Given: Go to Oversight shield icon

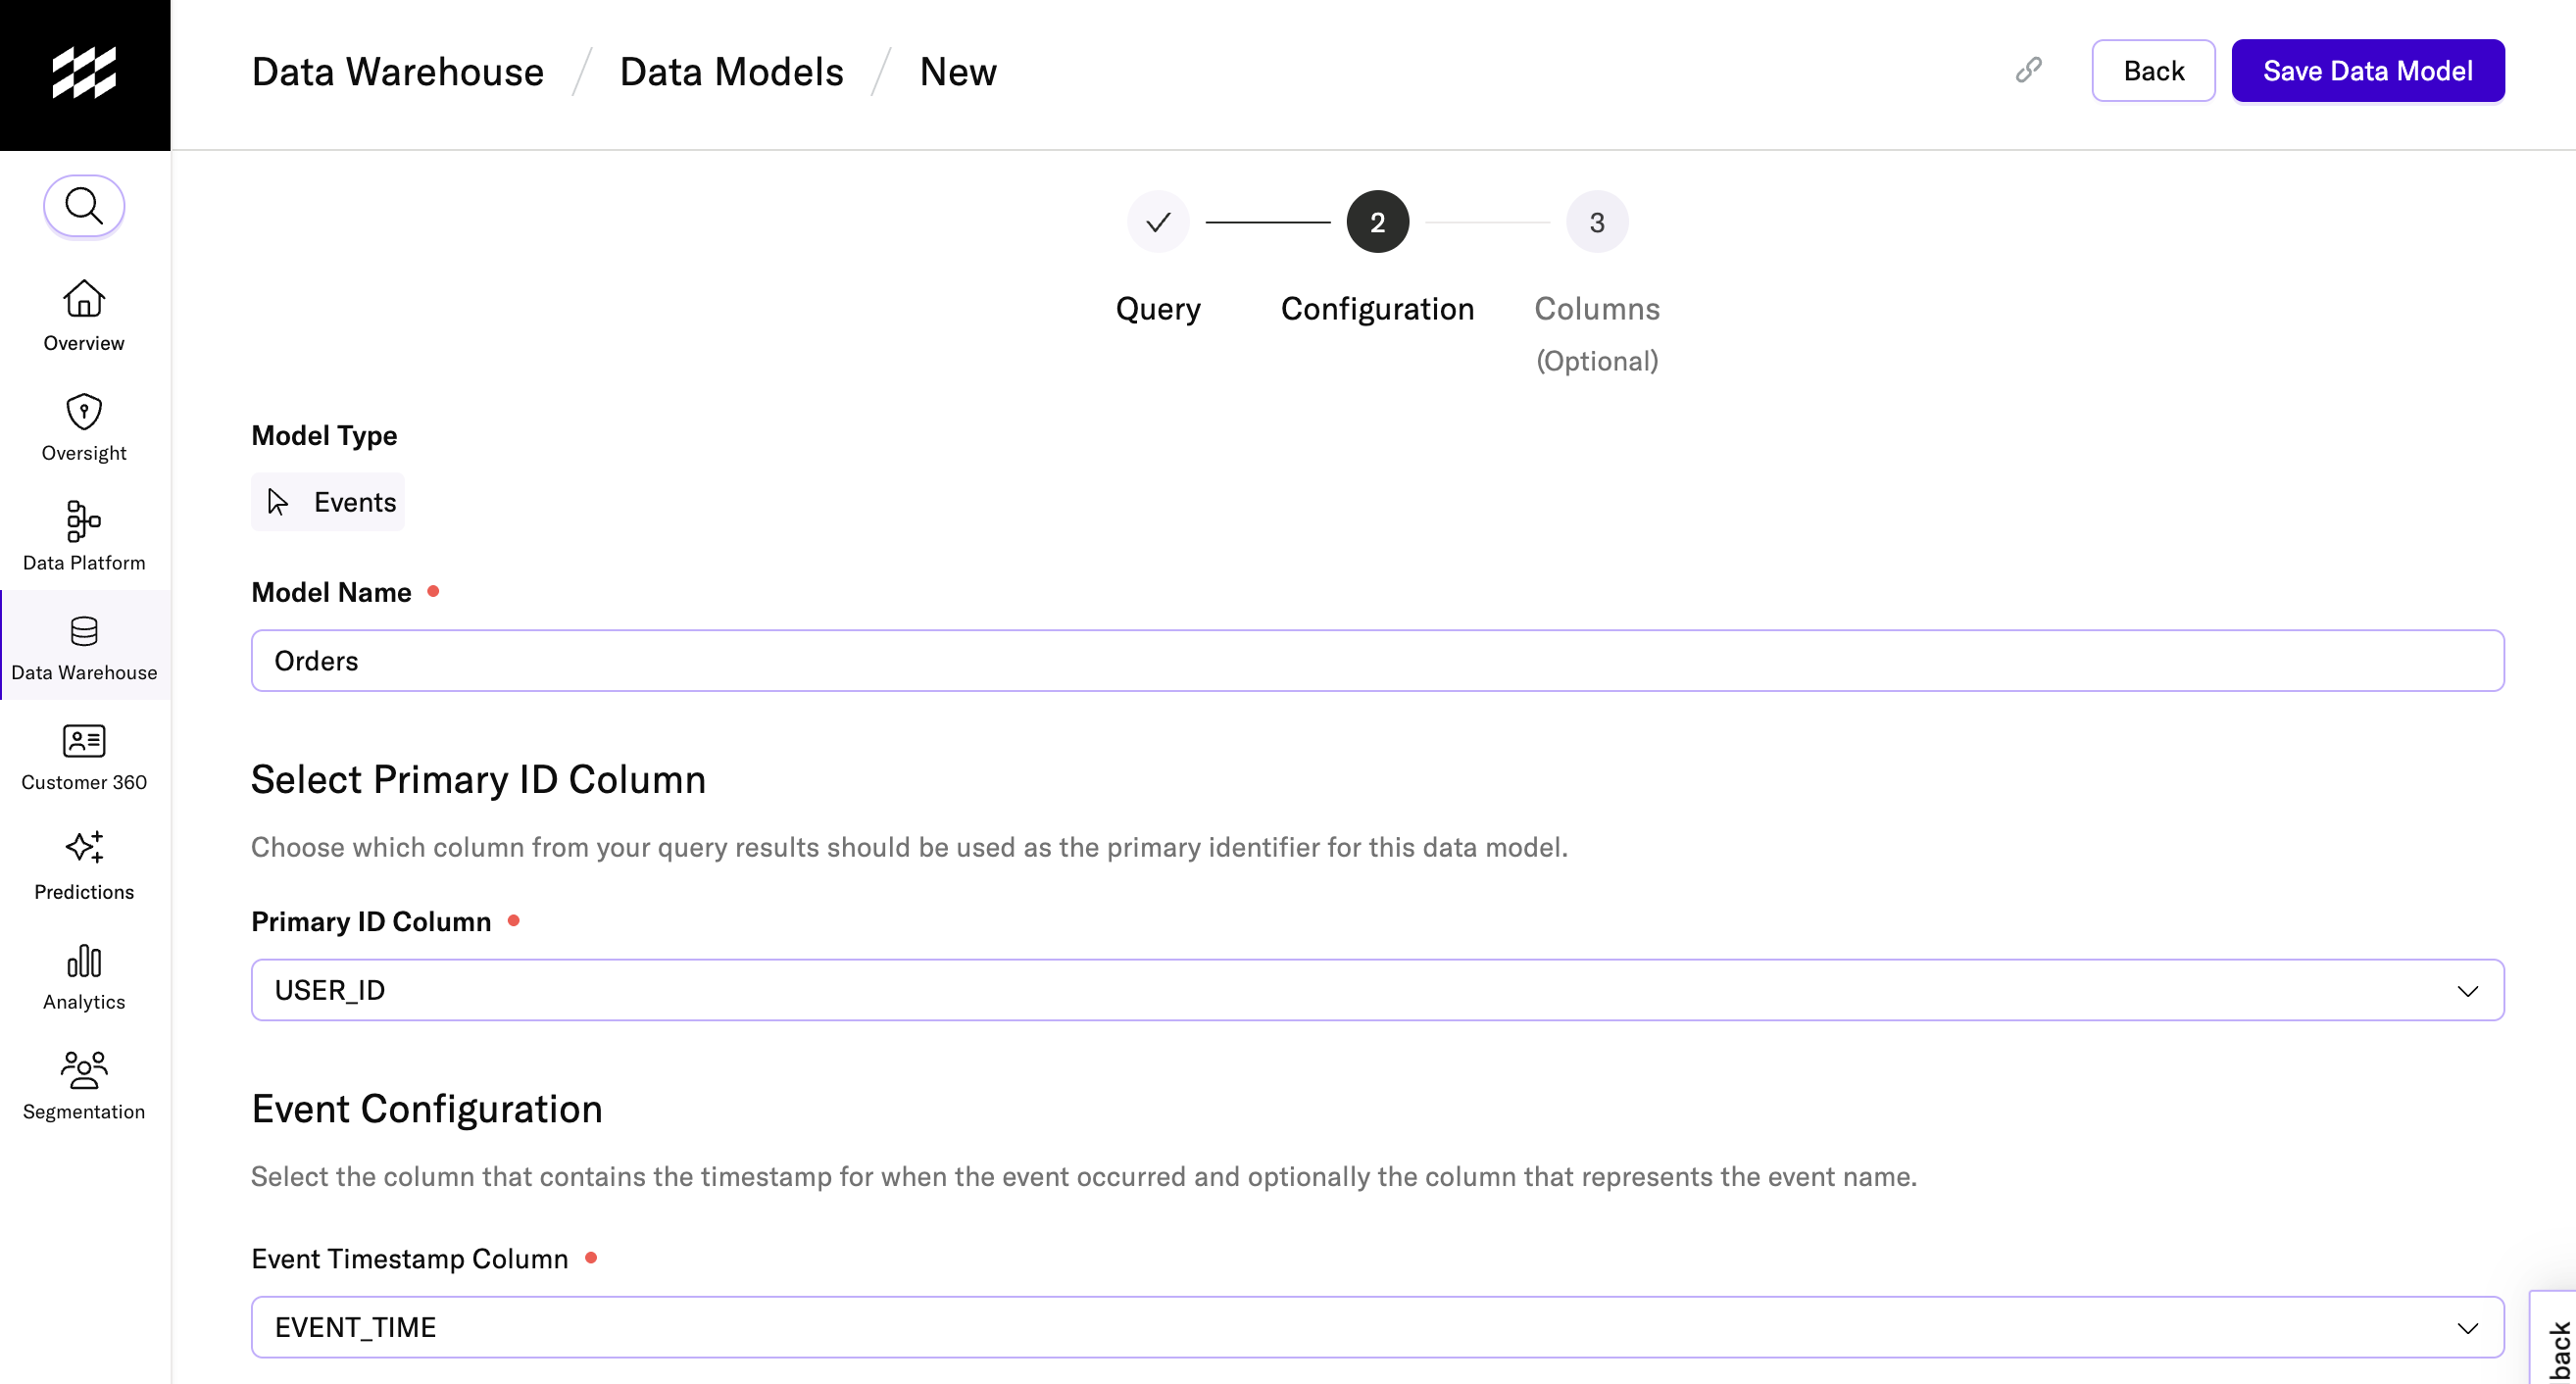Looking at the screenshot, I should (x=84, y=412).
